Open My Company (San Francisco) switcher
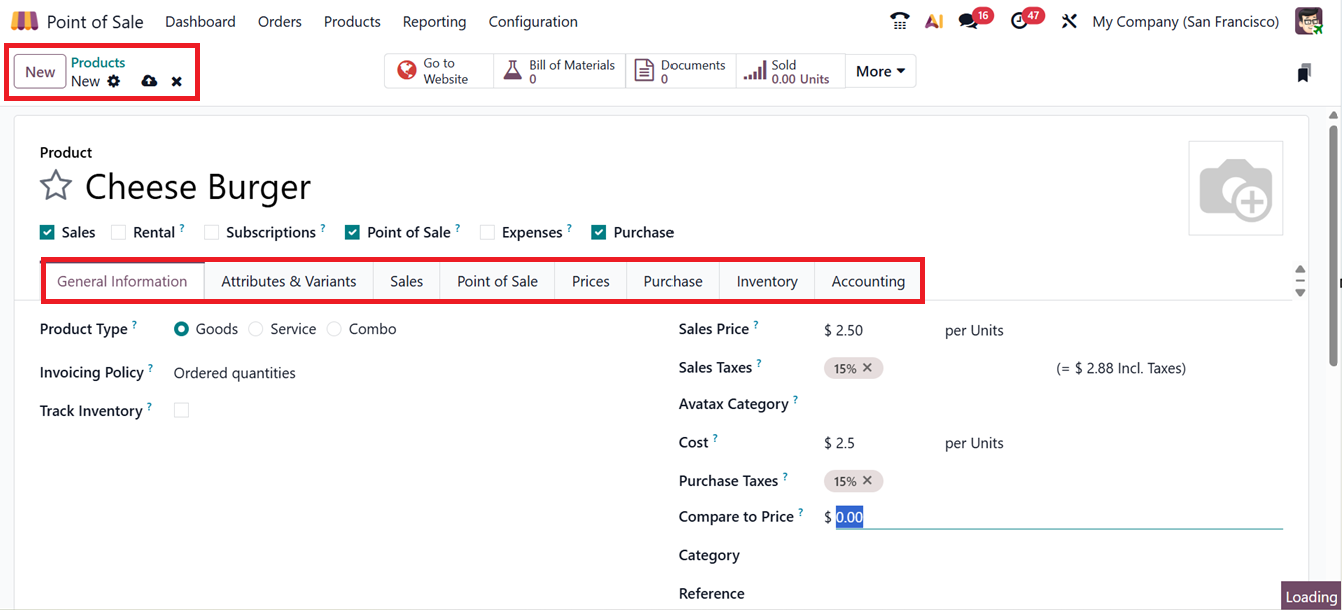The image size is (1342, 610). pos(1185,21)
